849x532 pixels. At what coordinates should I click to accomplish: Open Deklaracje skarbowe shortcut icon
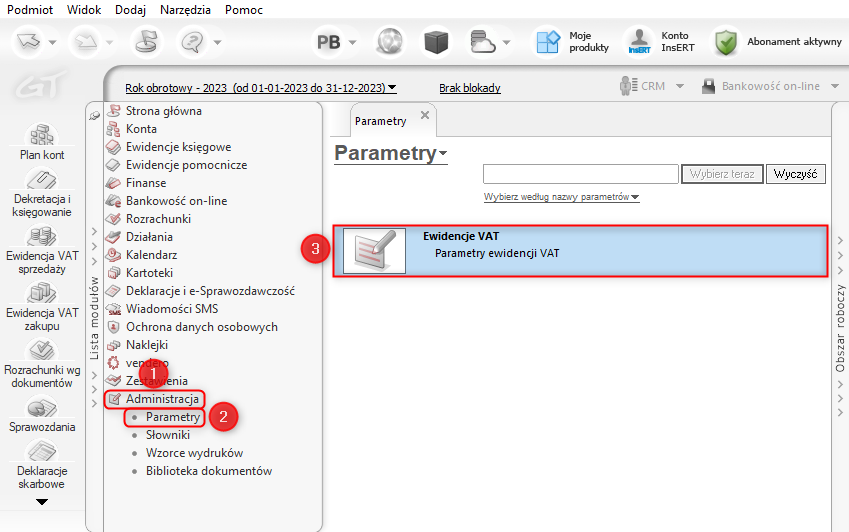tap(42, 451)
